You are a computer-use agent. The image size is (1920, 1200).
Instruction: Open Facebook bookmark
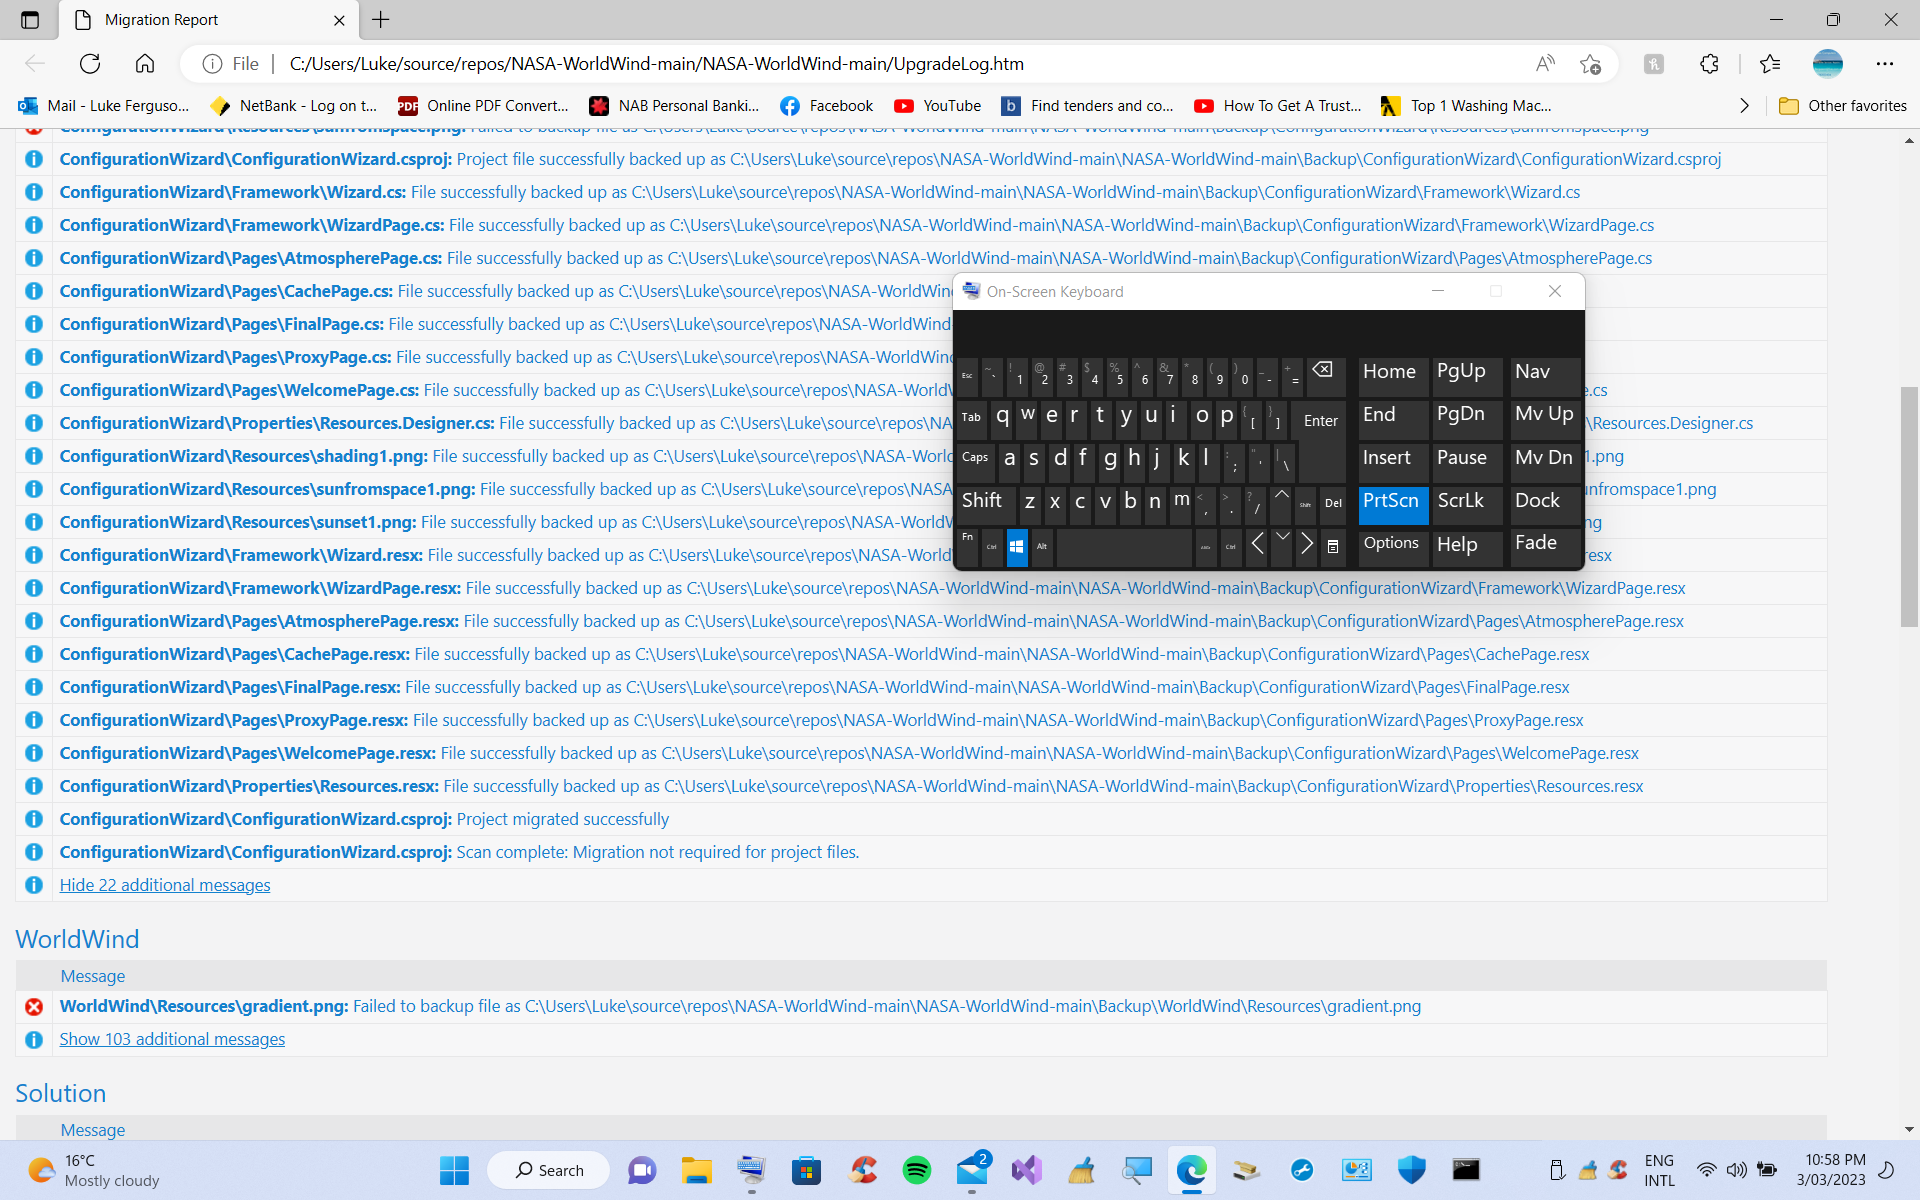(x=827, y=106)
